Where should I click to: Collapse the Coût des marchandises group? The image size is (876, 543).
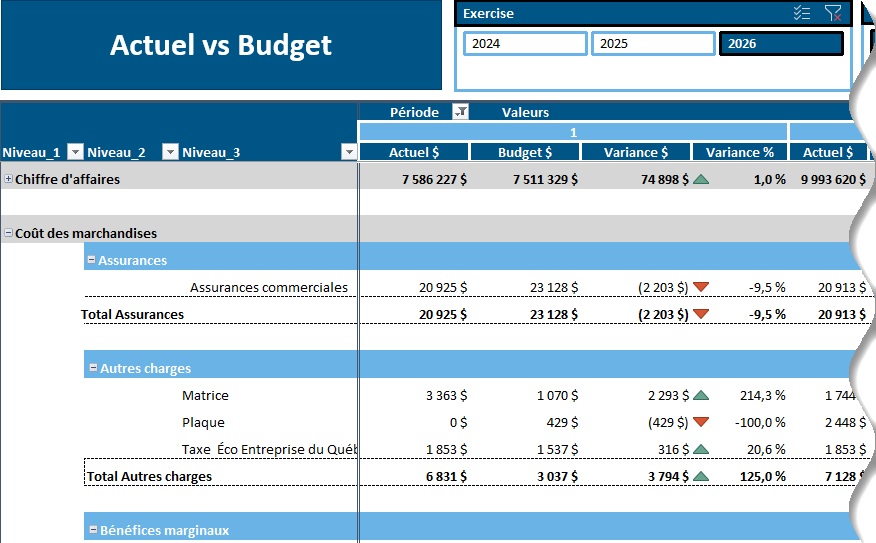coord(9,233)
